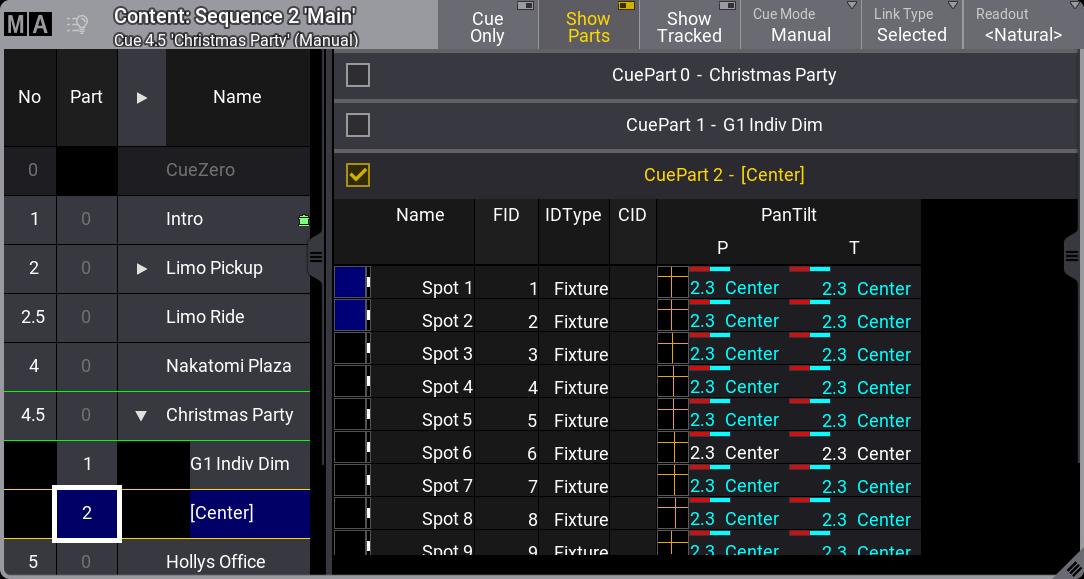Check the CuePart 0 Christmas Party checkbox
The height and width of the screenshot is (579, 1084).
click(358, 75)
